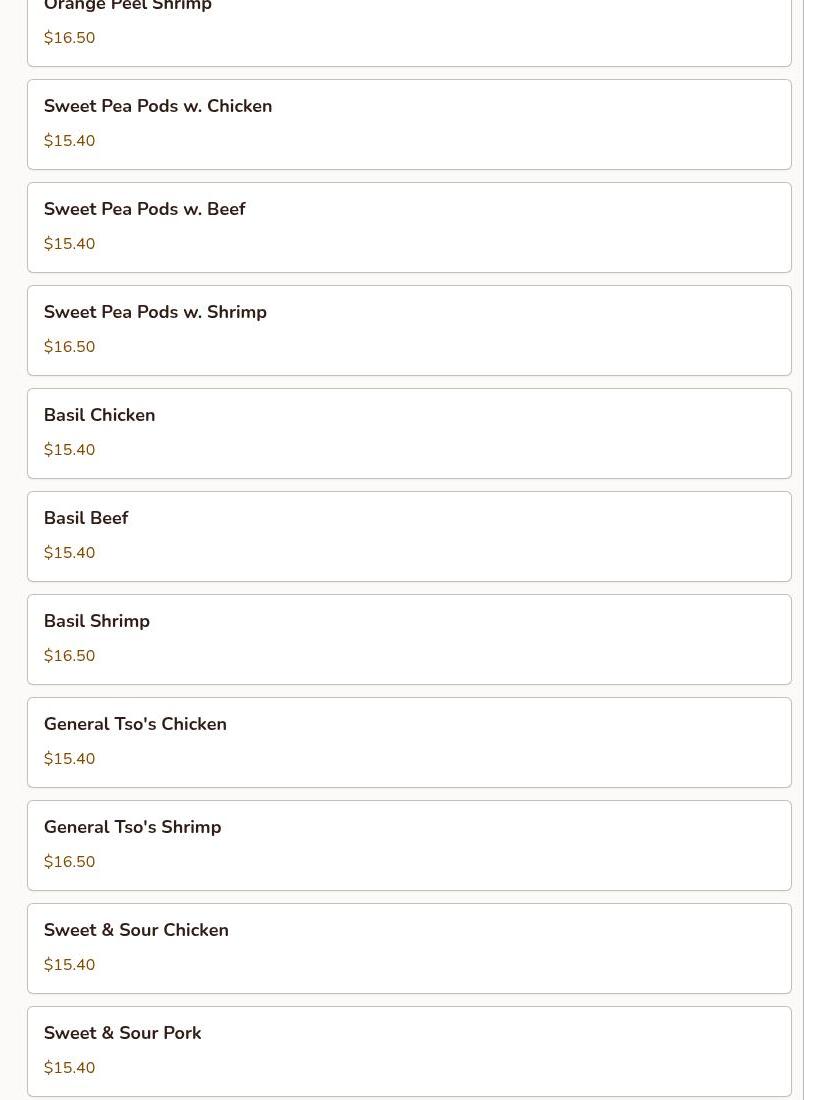Click price under General Tso's Chicken
This screenshot has width=824, height=1100.
(69, 759)
